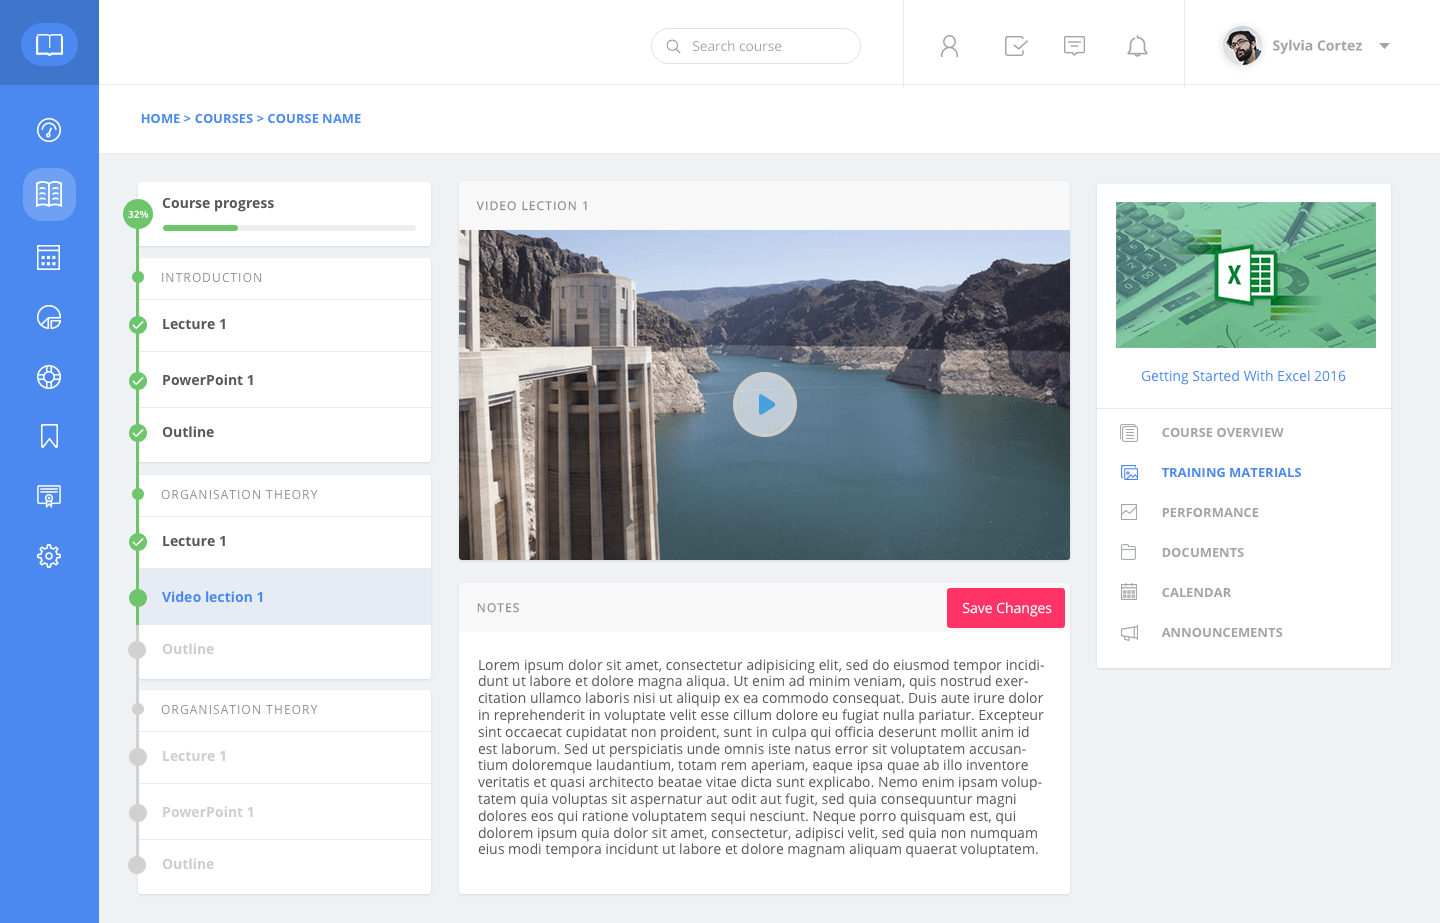1440x923 pixels.
Task: Click the green checkmark beside Introduction Outline
Action: coord(138,433)
